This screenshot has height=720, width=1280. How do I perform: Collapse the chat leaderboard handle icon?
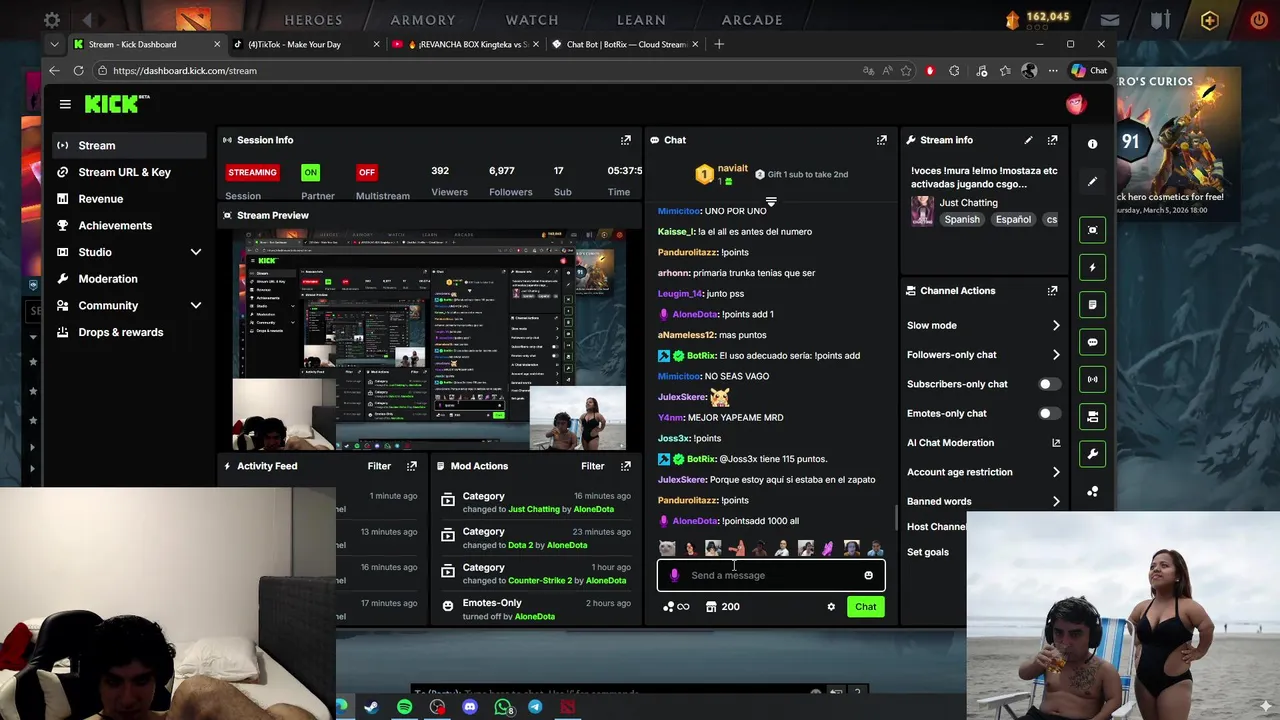[770, 201]
